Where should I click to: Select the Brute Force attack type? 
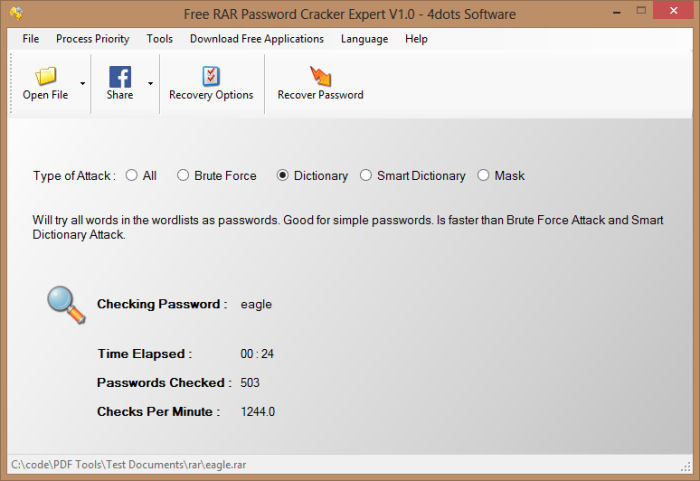(183, 175)
